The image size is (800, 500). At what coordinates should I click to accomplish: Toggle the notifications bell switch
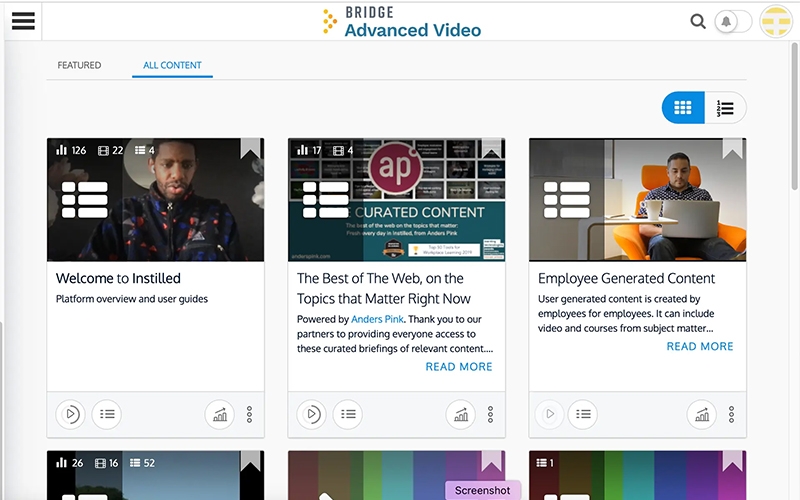pyautogui.click(x=732, y=21)
